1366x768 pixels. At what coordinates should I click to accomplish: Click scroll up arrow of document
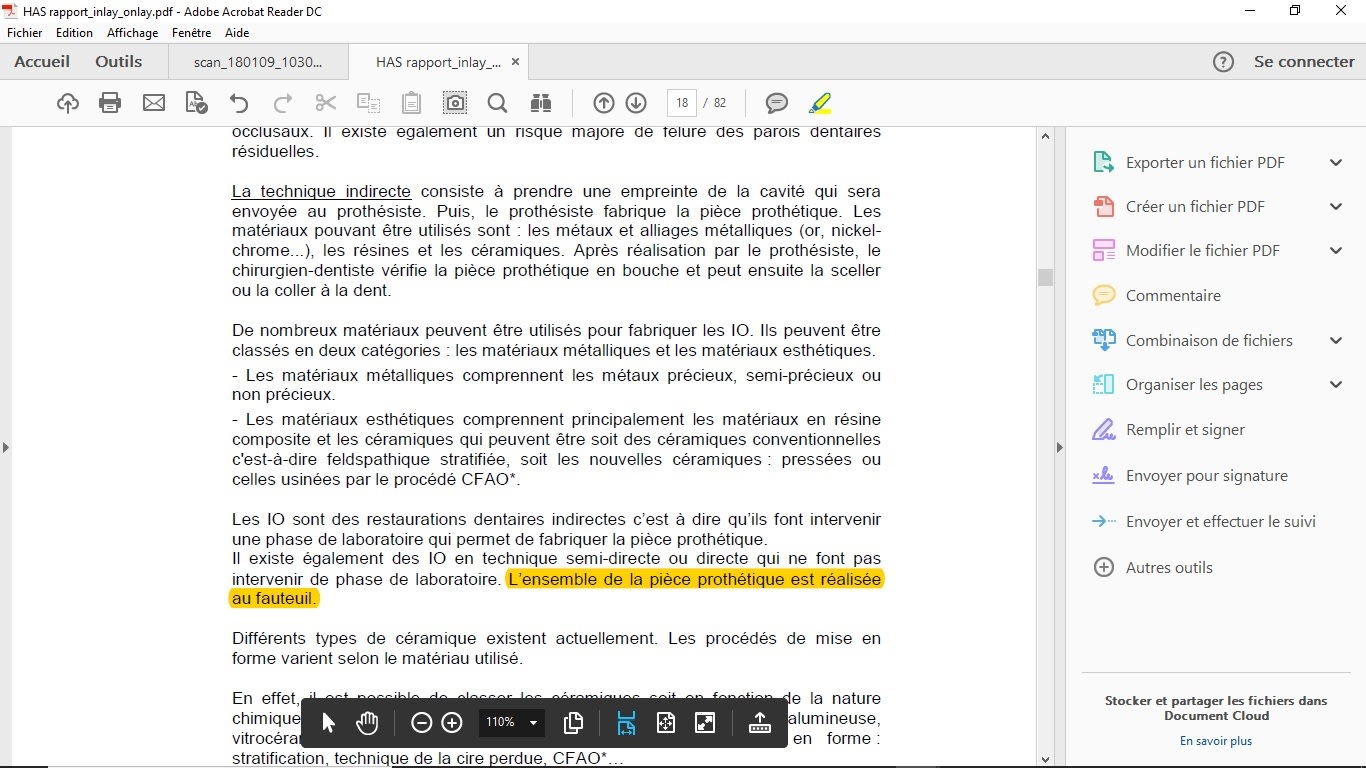tap(1046, 136)
